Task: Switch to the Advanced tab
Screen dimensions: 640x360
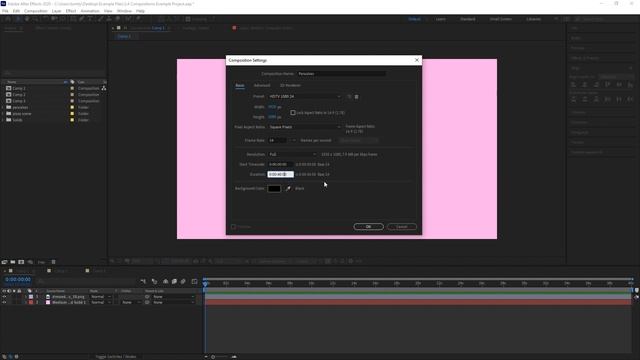Action: (262, 85)
